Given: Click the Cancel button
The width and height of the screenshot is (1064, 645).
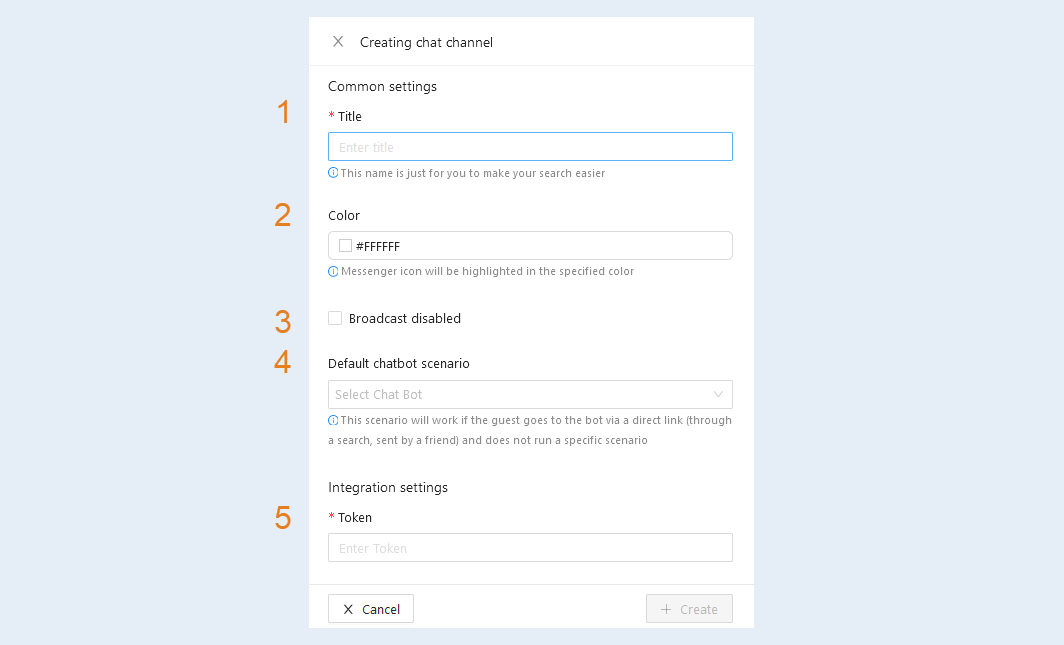Looking at the screenshot, I should [371, 609].
